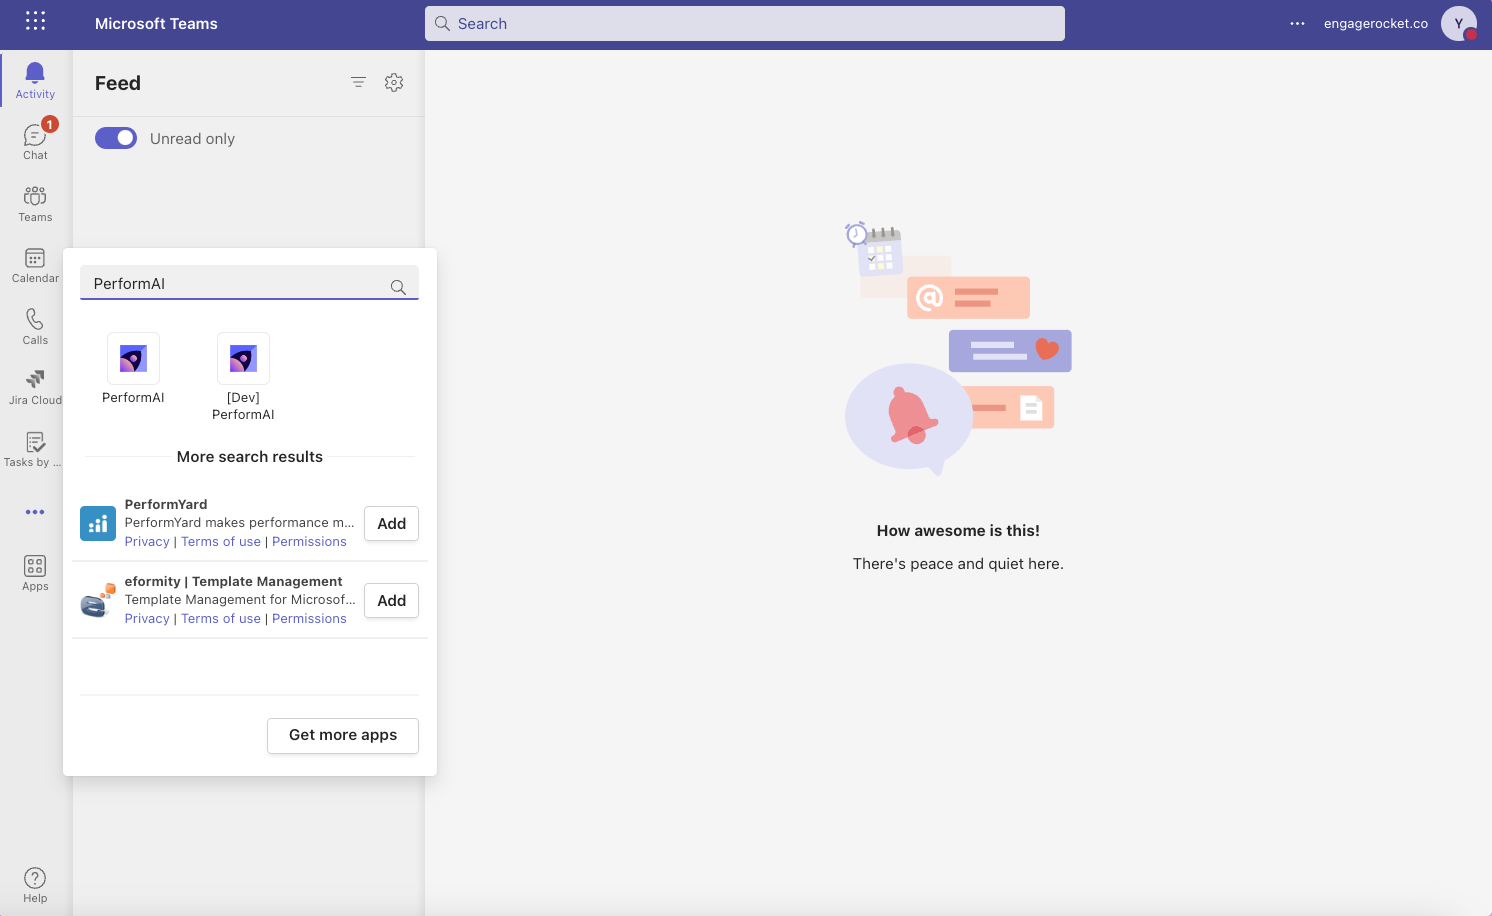This screenshot has height=916, width=1492.
Task: Open PerformYard Privacy link
Action: pos(147,541)
